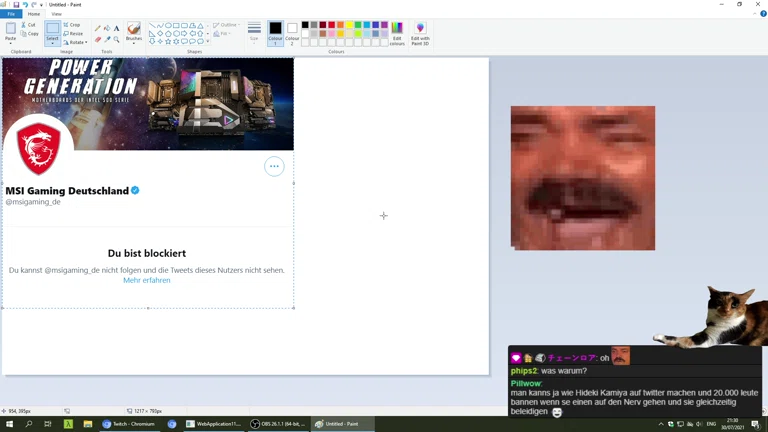
Task: Select the Text tool
Action: pos(117,28)
